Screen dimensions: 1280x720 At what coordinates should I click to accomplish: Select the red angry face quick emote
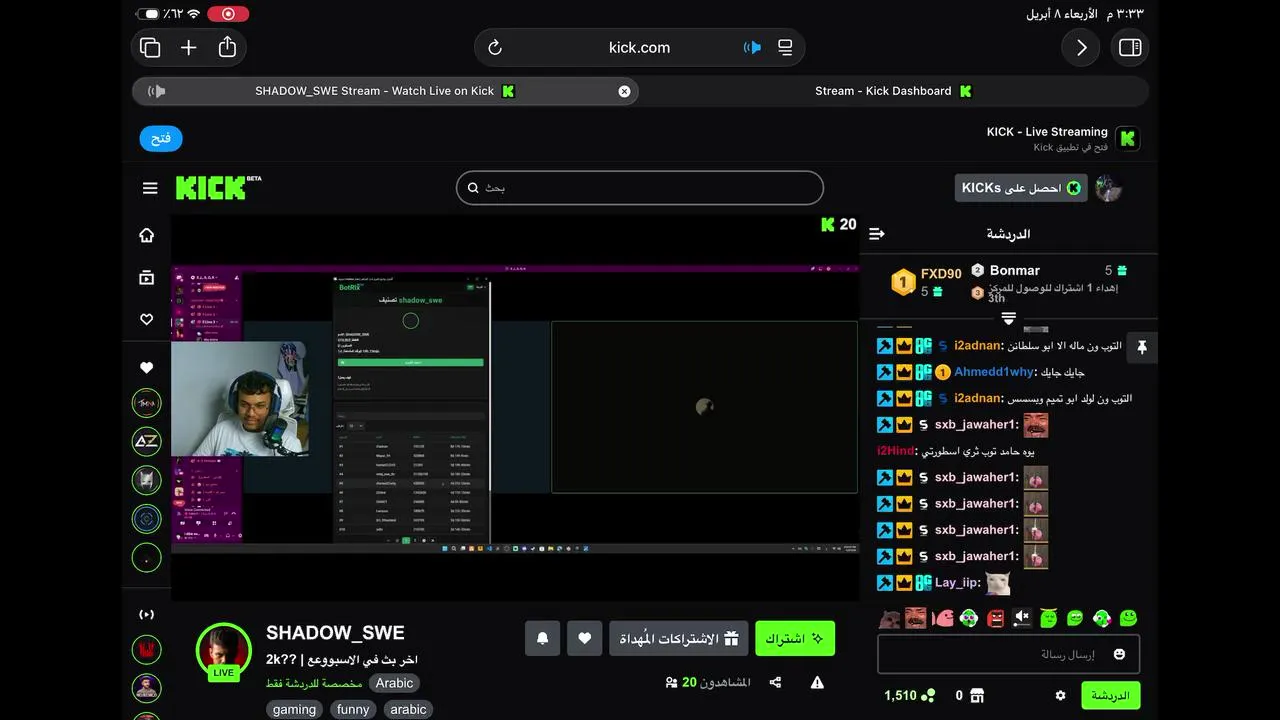point(995,618)
